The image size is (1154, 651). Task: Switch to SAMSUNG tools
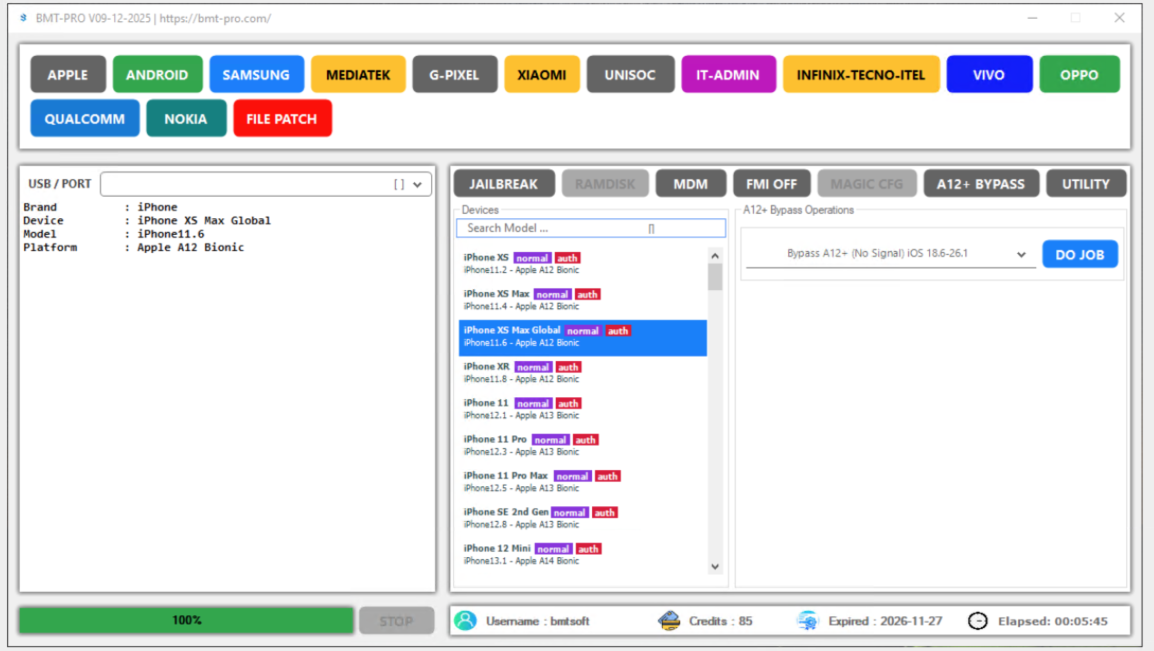(256, 74)
